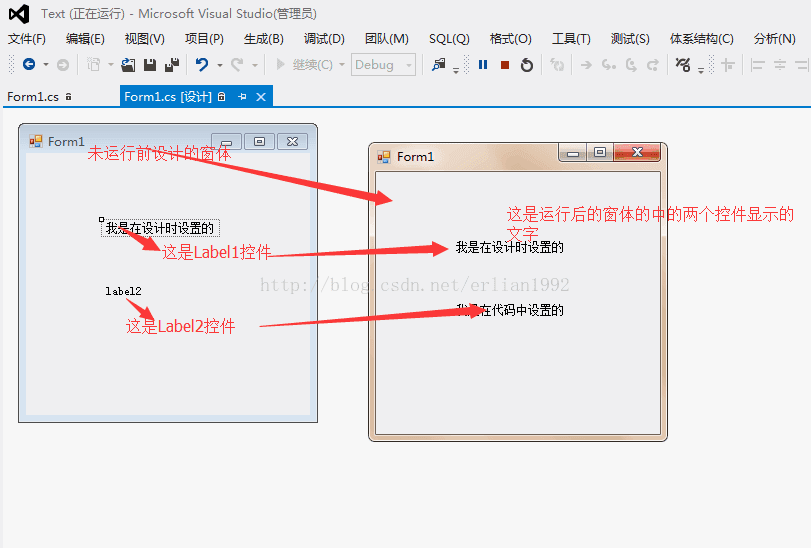Image resolution: width=811 pixels, height=548 pixels.
Task: Open the navigate backward history dropdown
Action: (x=46, y=65)
